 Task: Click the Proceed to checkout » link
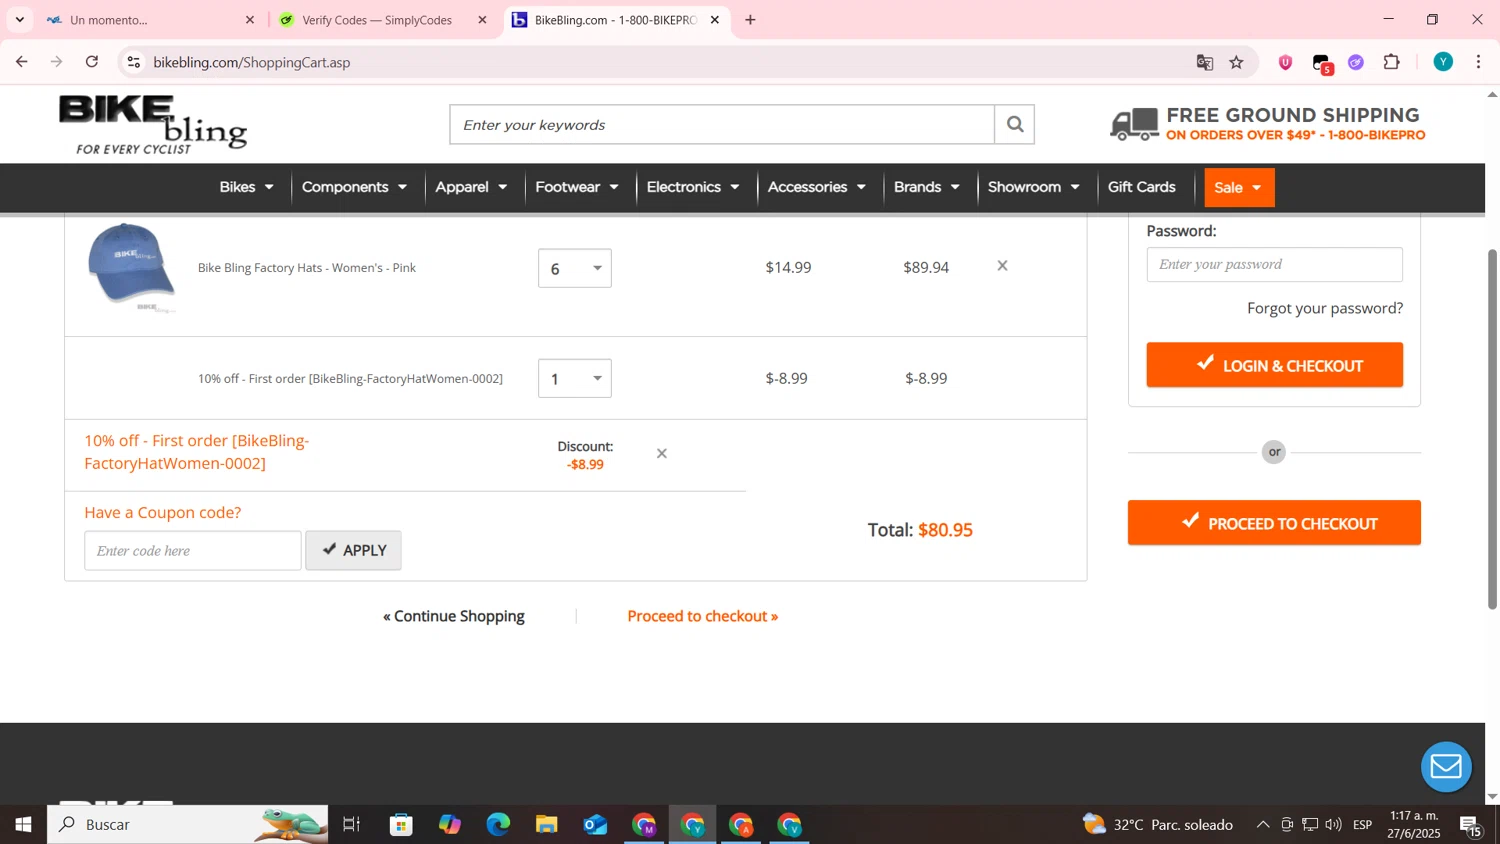(703, 616)
